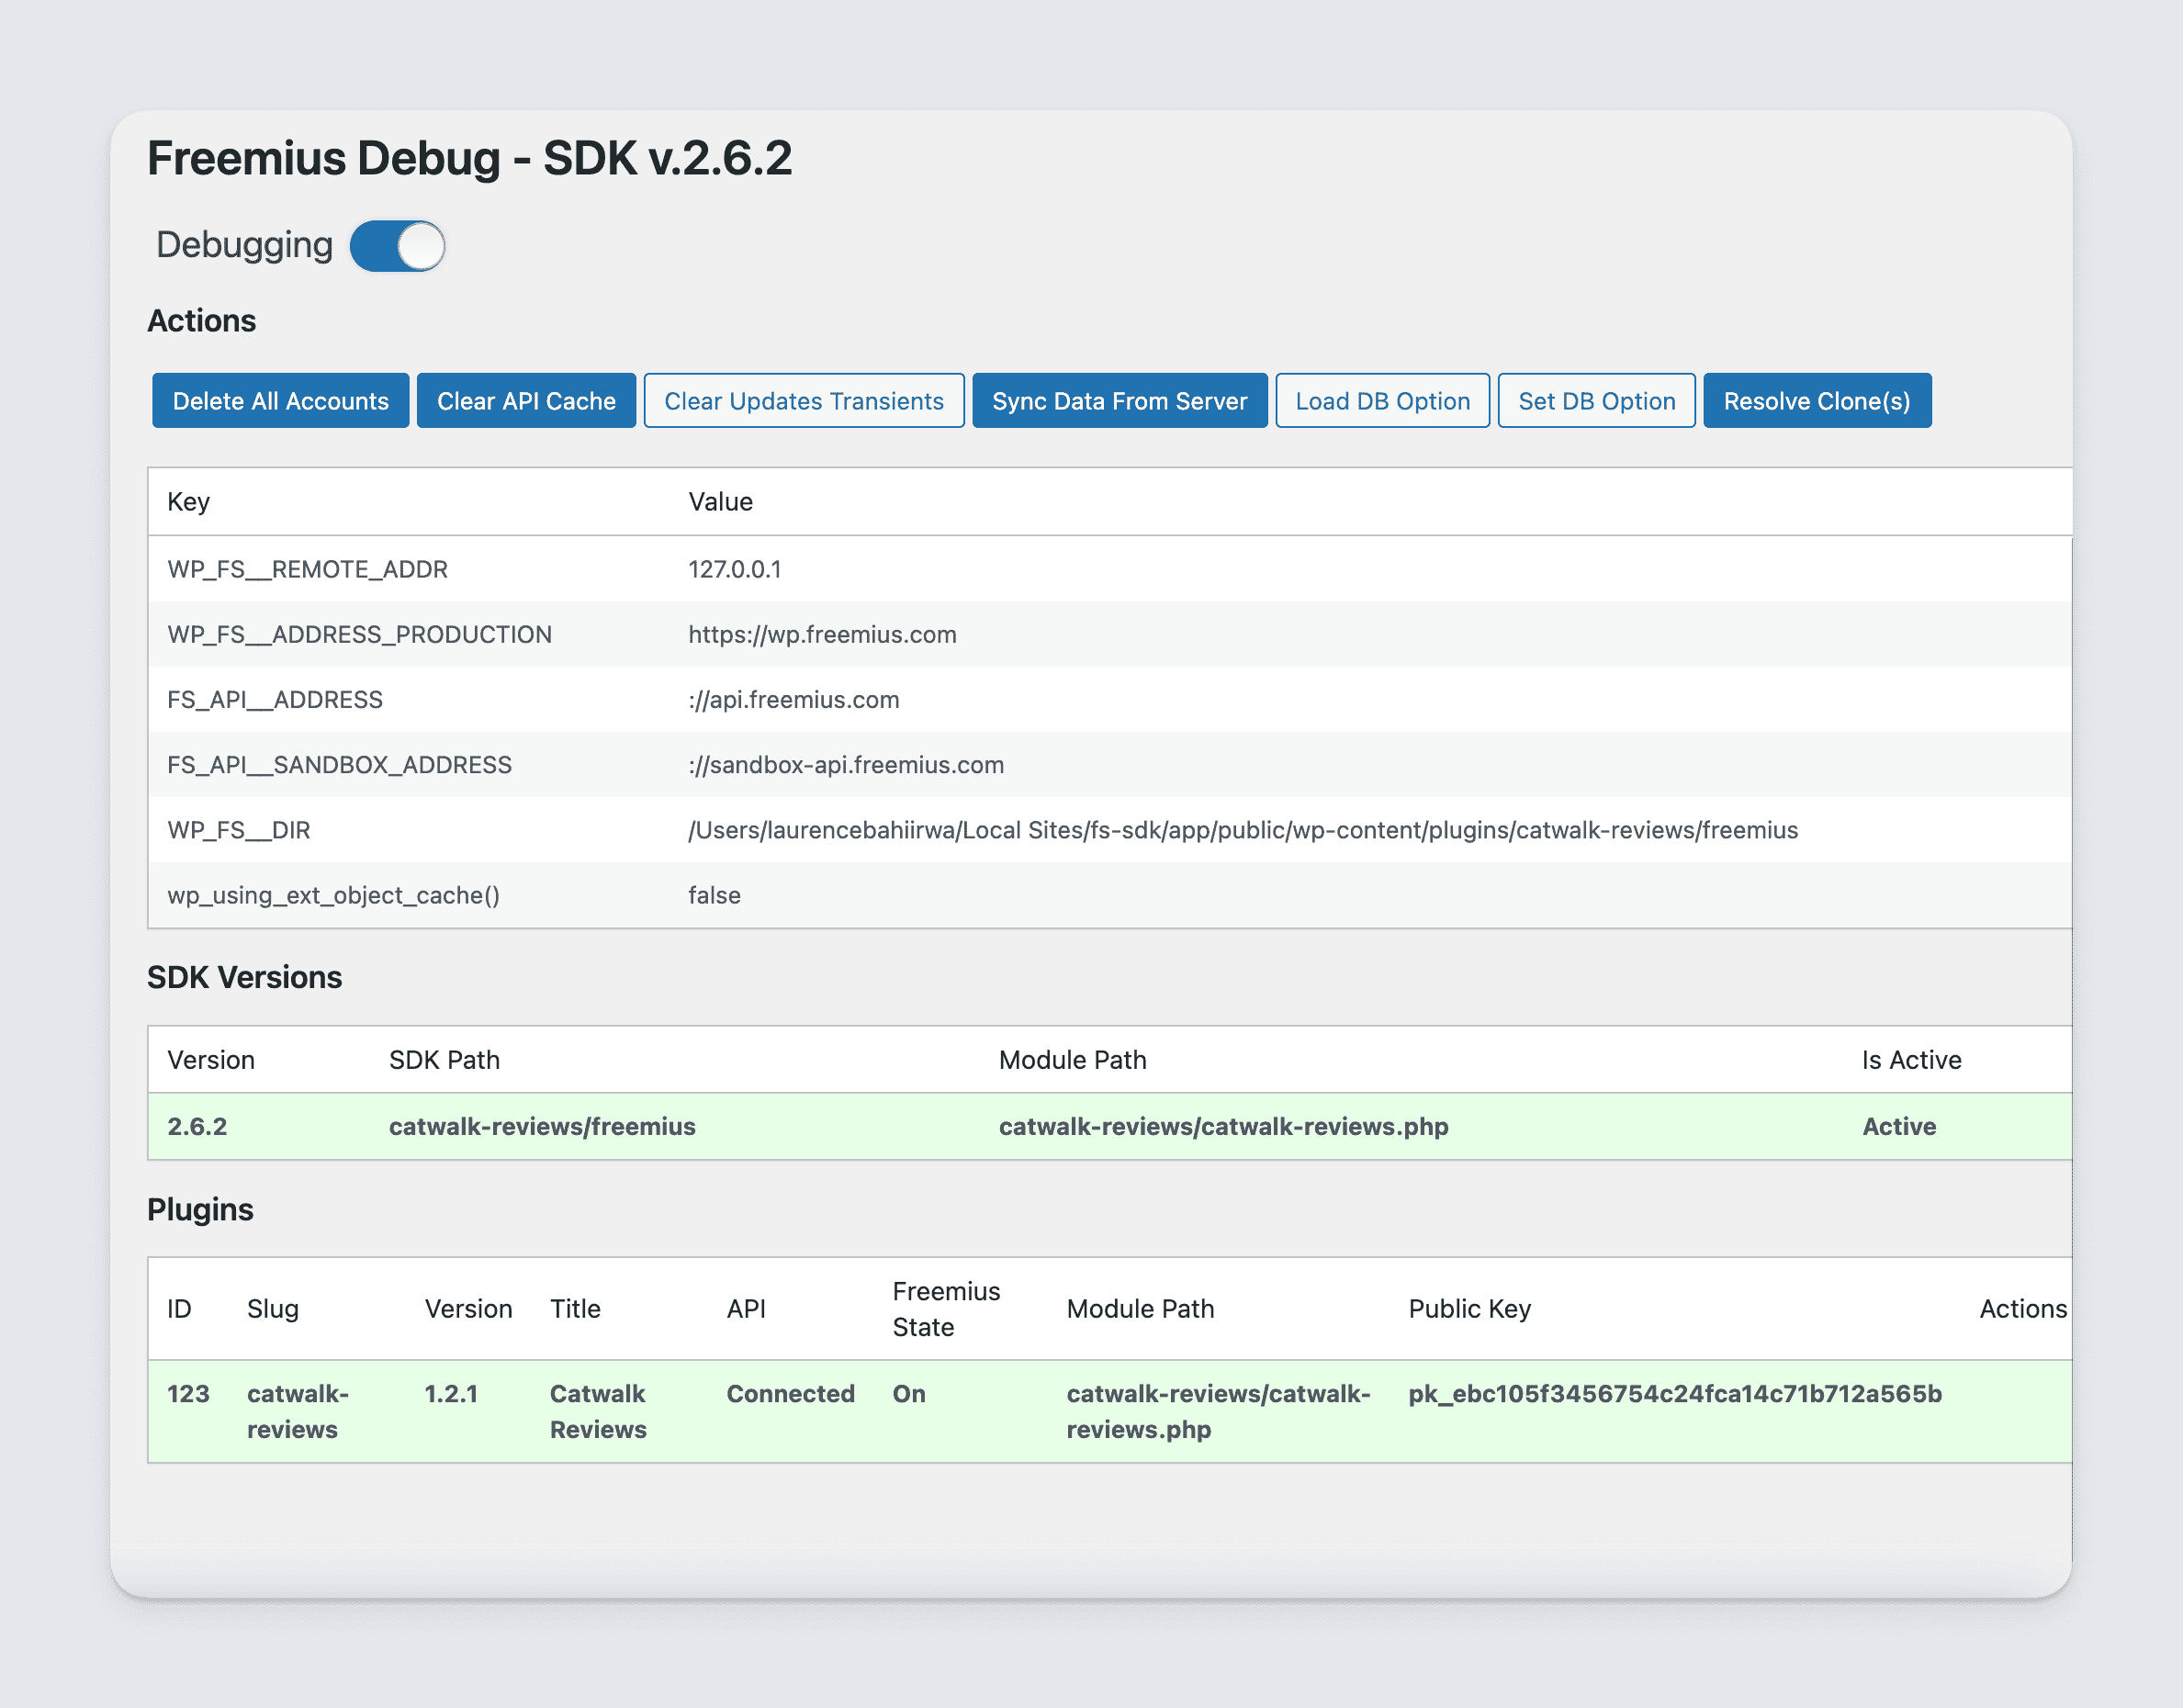Click Set DB Option button
2183x1708 pixels.
1597,401
